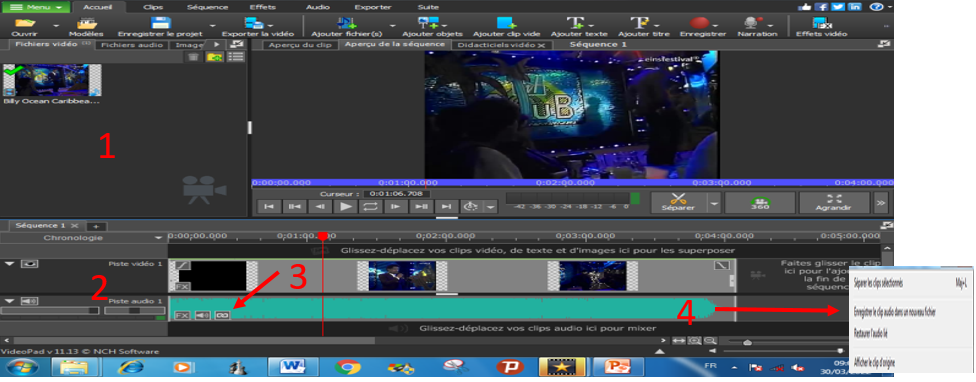
Task: Switch to the Exporter ribbon tab
Action: pos(373,7)
